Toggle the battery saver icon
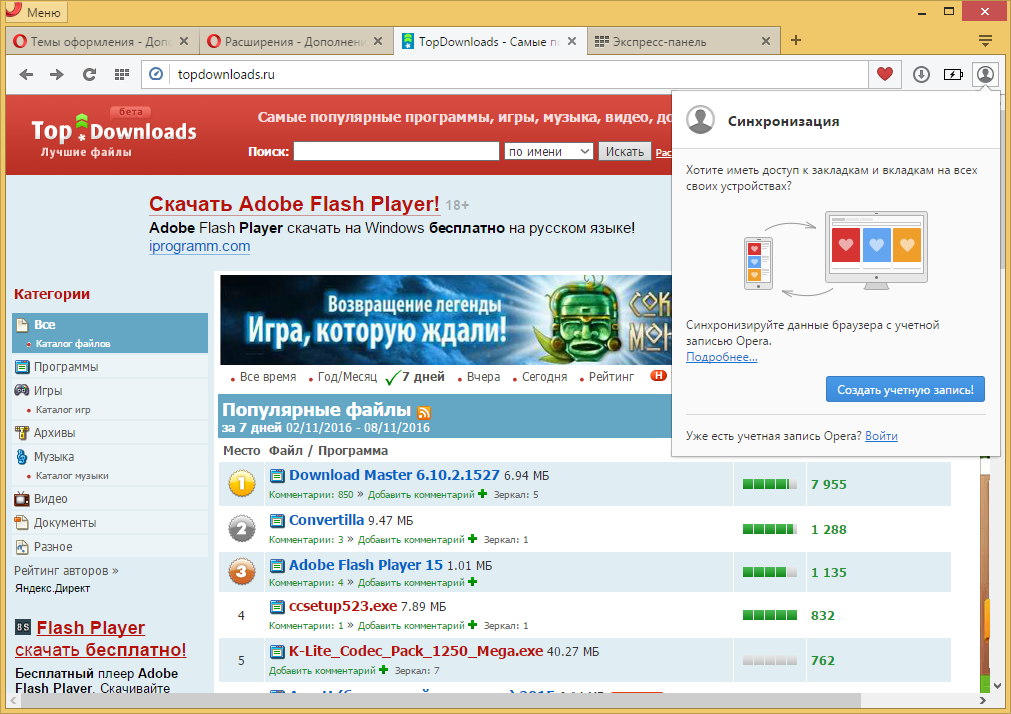The image size is (1011, 714). tap(953, 75)
